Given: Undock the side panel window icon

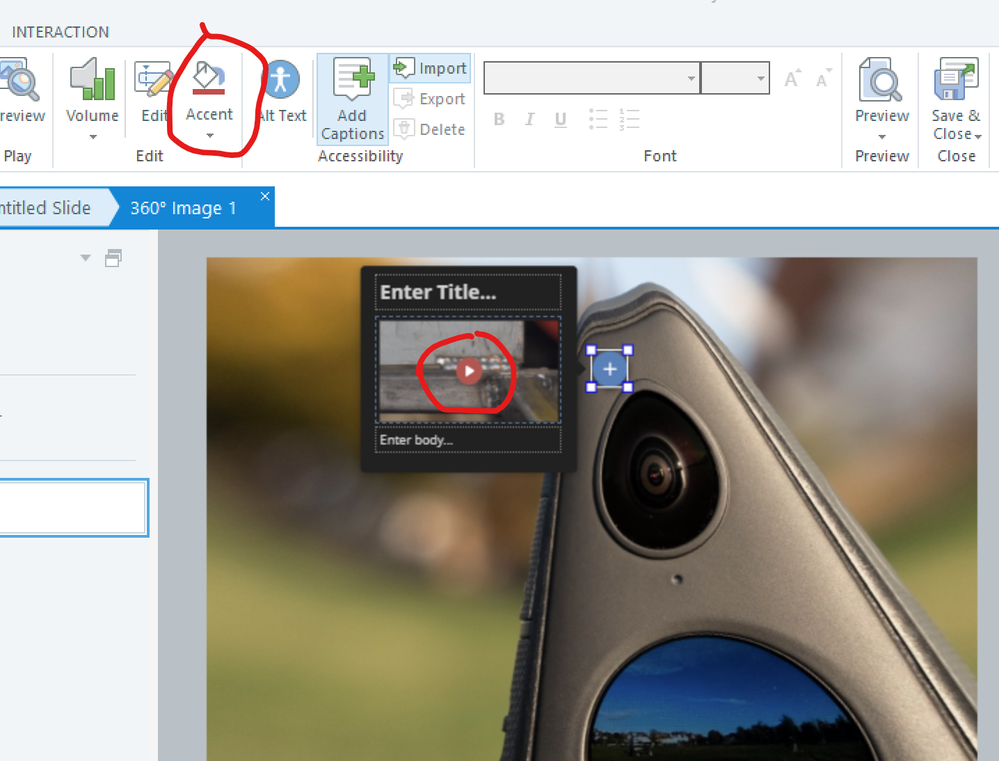Looking at the screenshot, I should (x=113, y=257).
